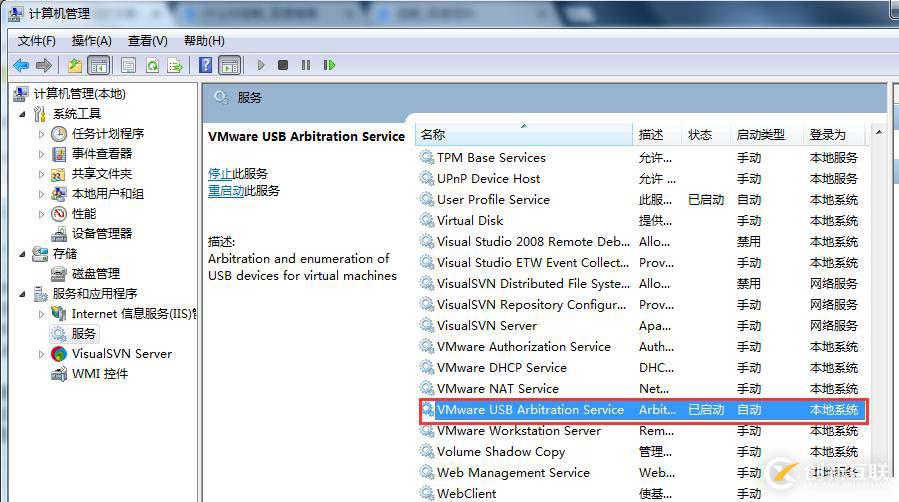Screen dimensions: 899x502
Task: Expand the Internet 信息服务(IIS) node
Action: [x=41, y=314]
